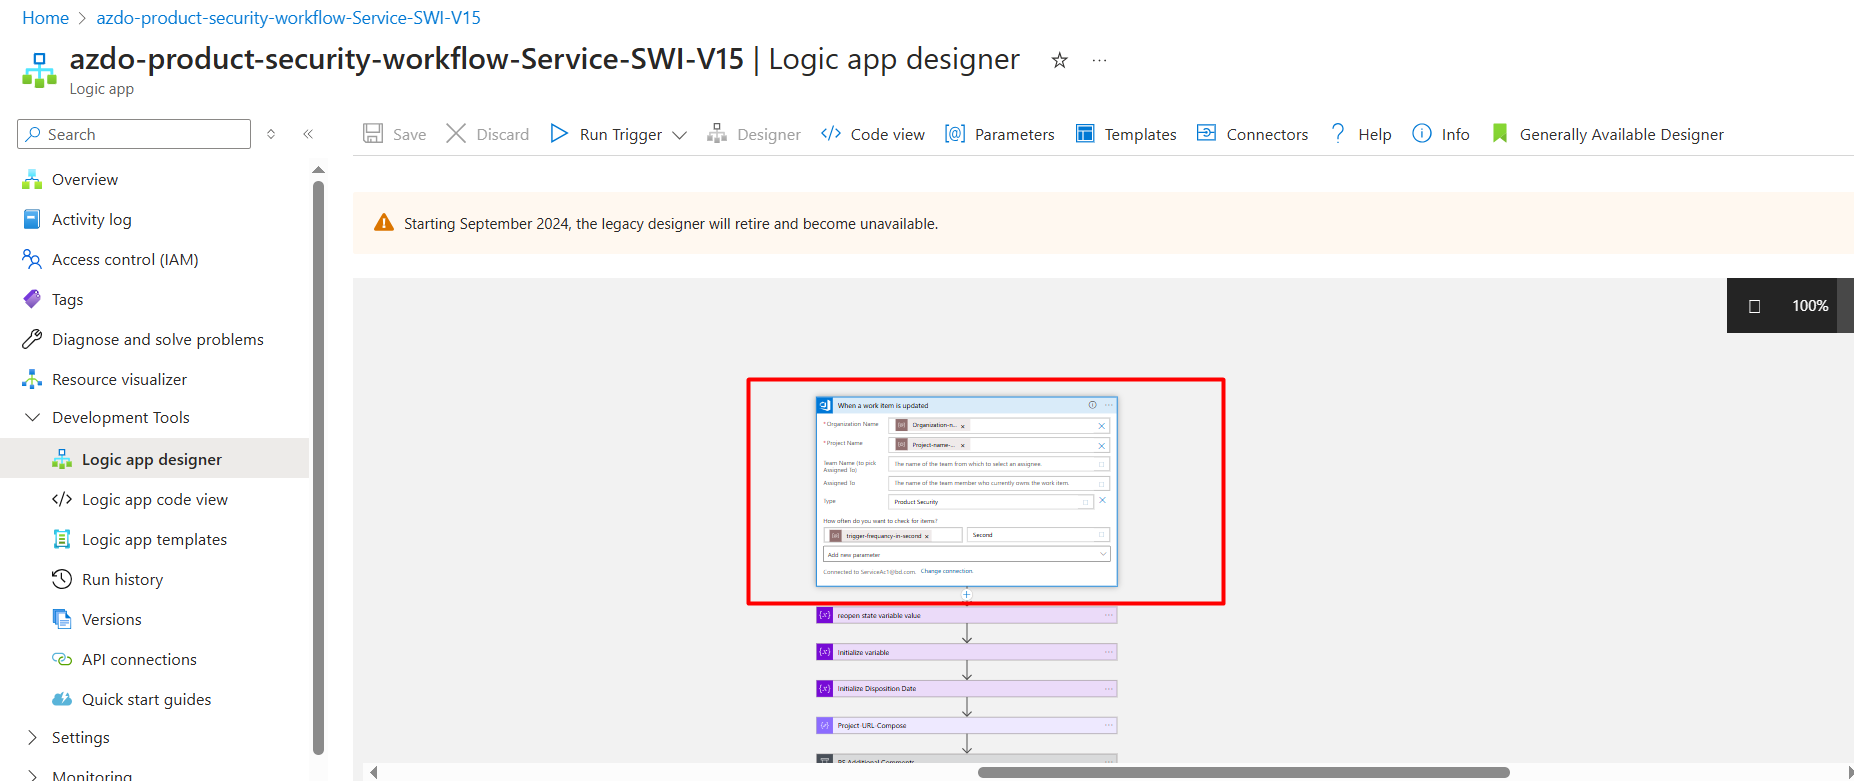Open Logic app code view in sidebar
The image size is (1854, 781).
[155, 500]
